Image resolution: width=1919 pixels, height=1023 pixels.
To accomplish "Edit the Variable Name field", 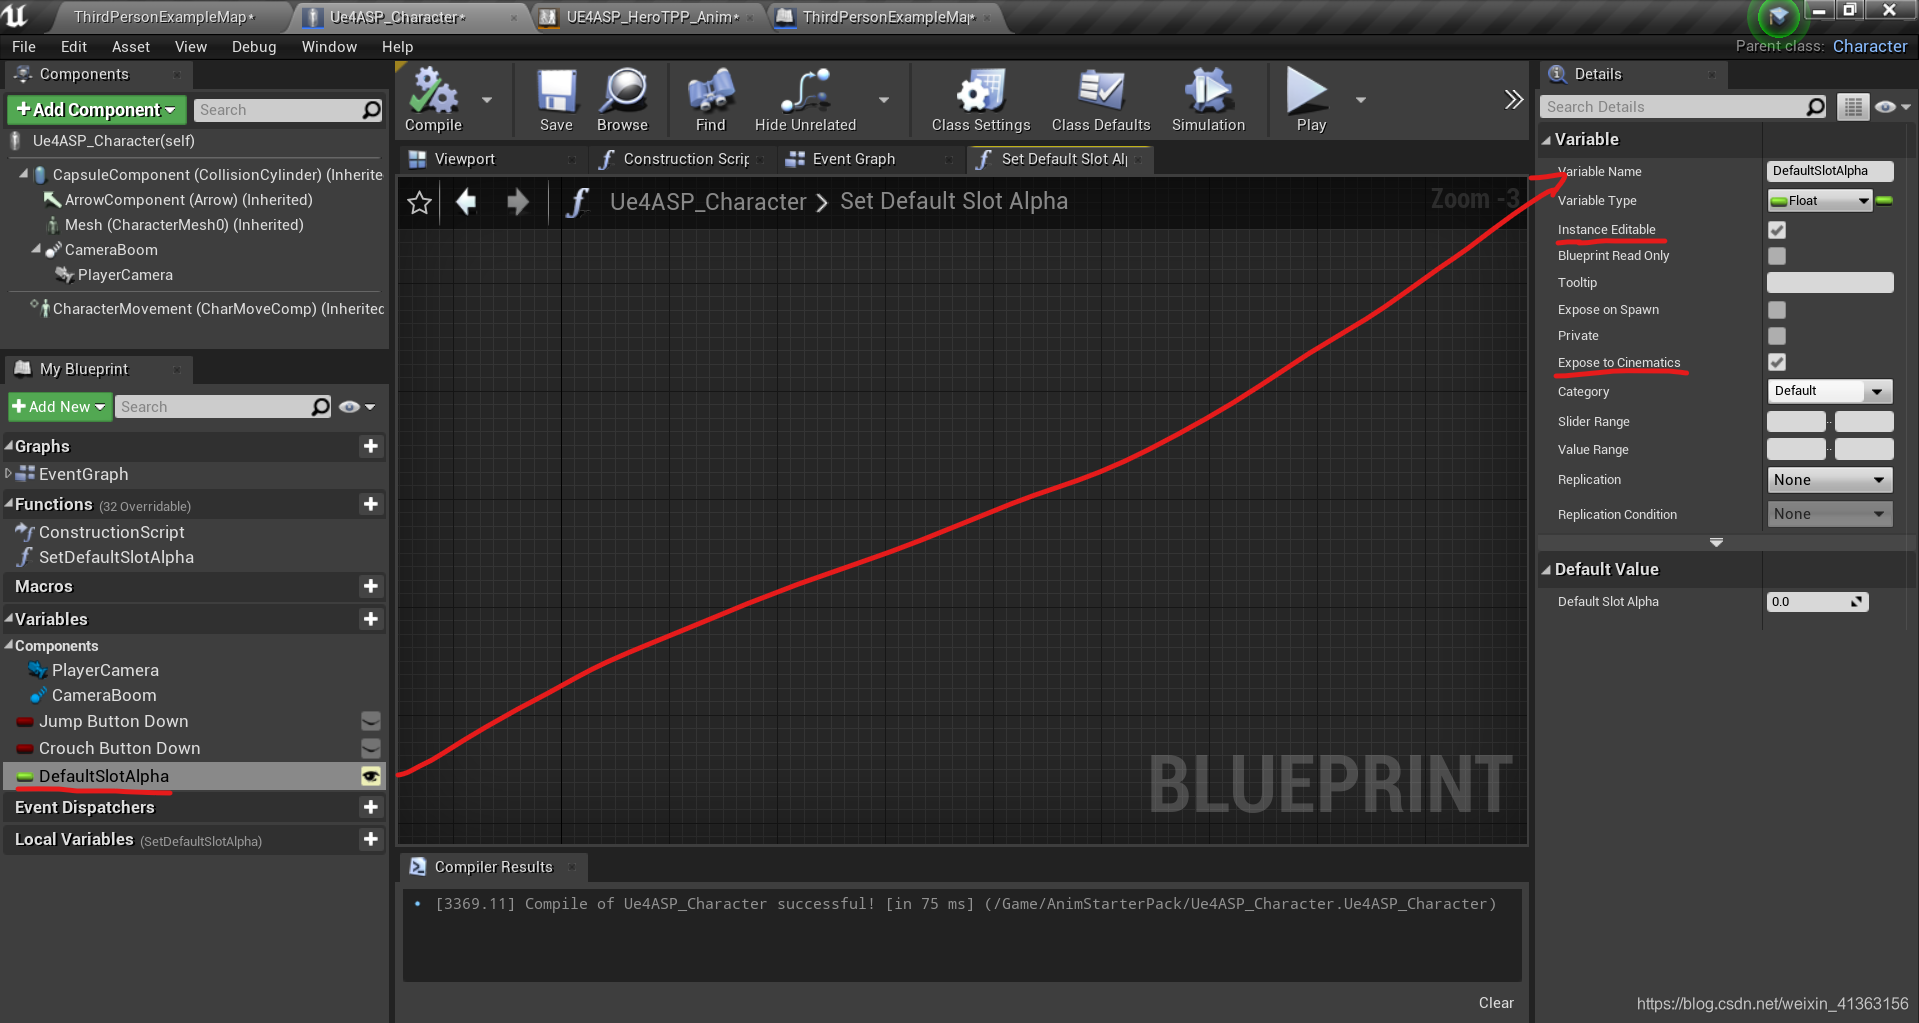I will click(x=1830, y=171).
